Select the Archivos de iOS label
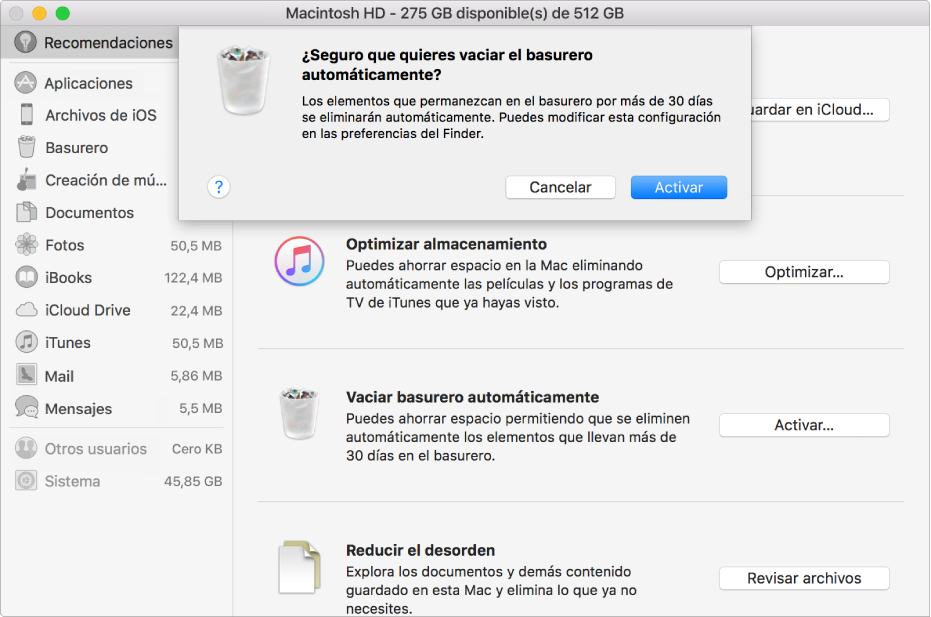 click(101, 115)
